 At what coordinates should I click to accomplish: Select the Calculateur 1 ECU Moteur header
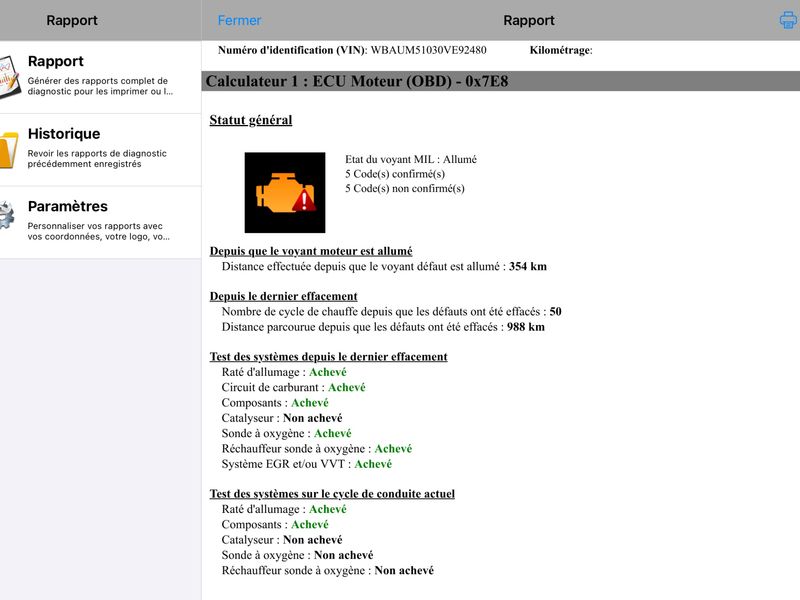pos(501,81)
